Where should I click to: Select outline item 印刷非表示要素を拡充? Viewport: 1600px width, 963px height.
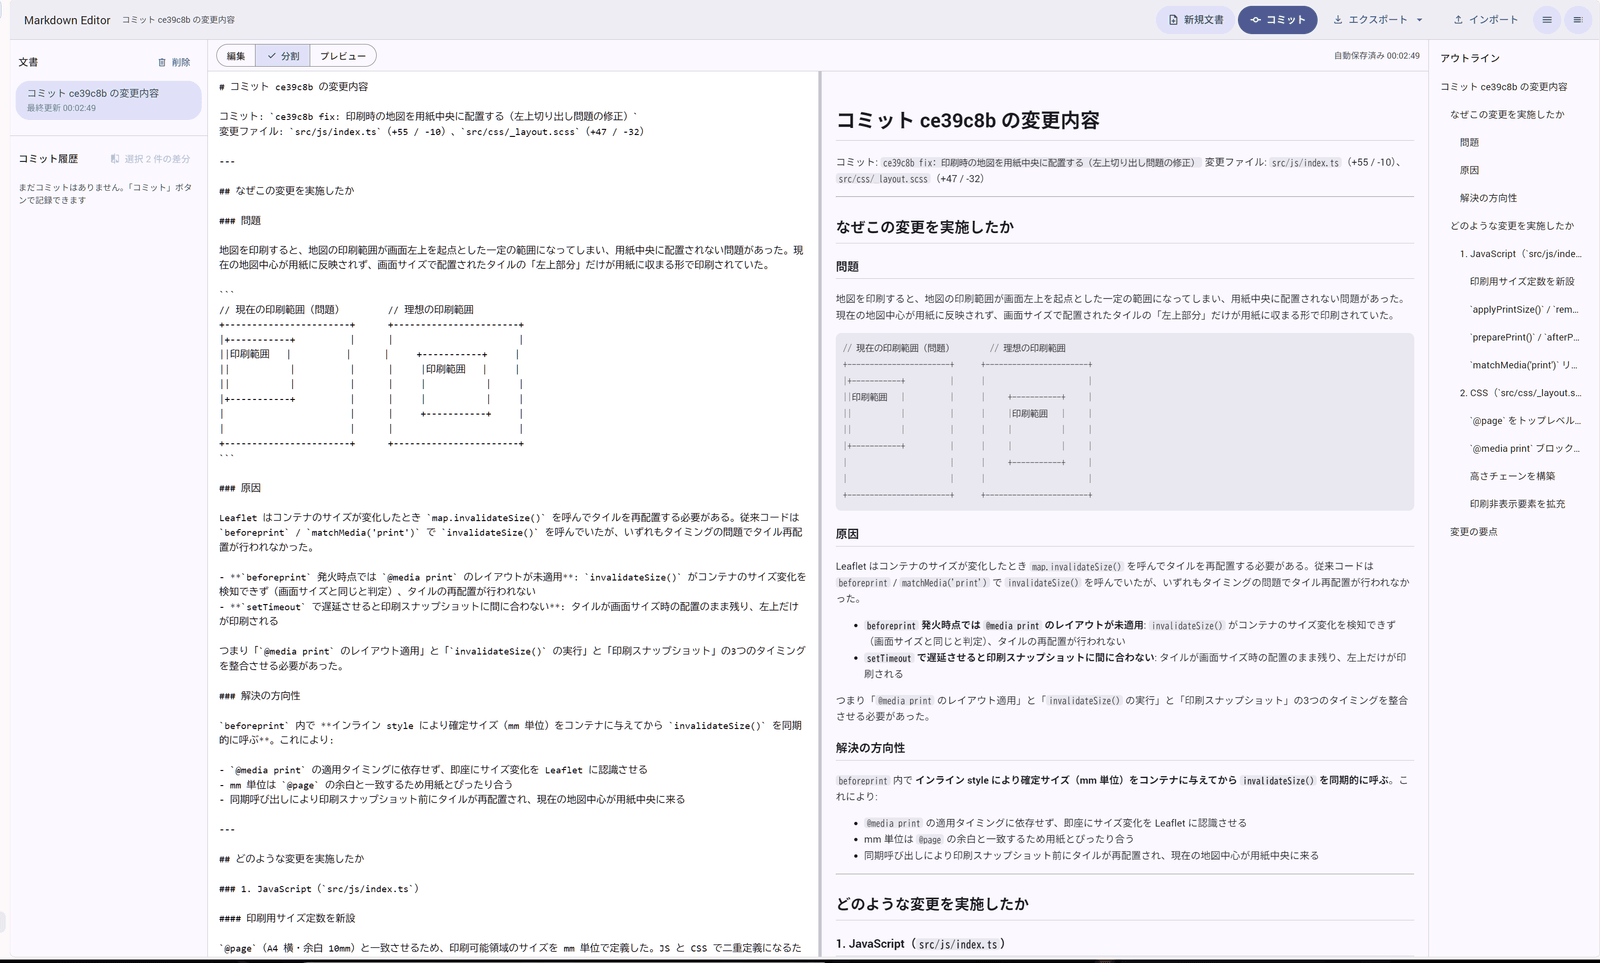(1517, 504)
